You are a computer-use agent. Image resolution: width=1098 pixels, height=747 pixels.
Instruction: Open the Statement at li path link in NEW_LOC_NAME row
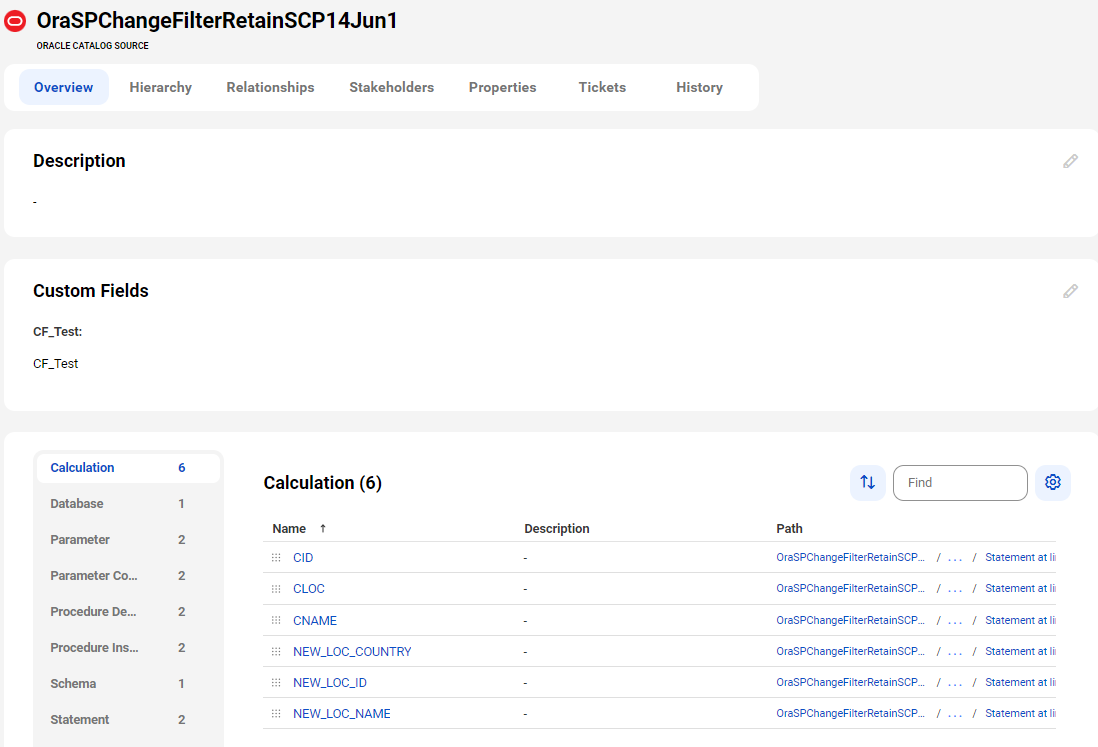(1020, 713)
